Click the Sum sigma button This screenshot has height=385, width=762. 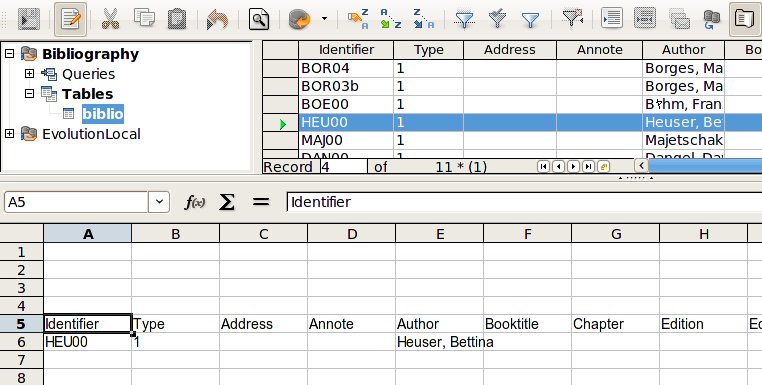226,202
